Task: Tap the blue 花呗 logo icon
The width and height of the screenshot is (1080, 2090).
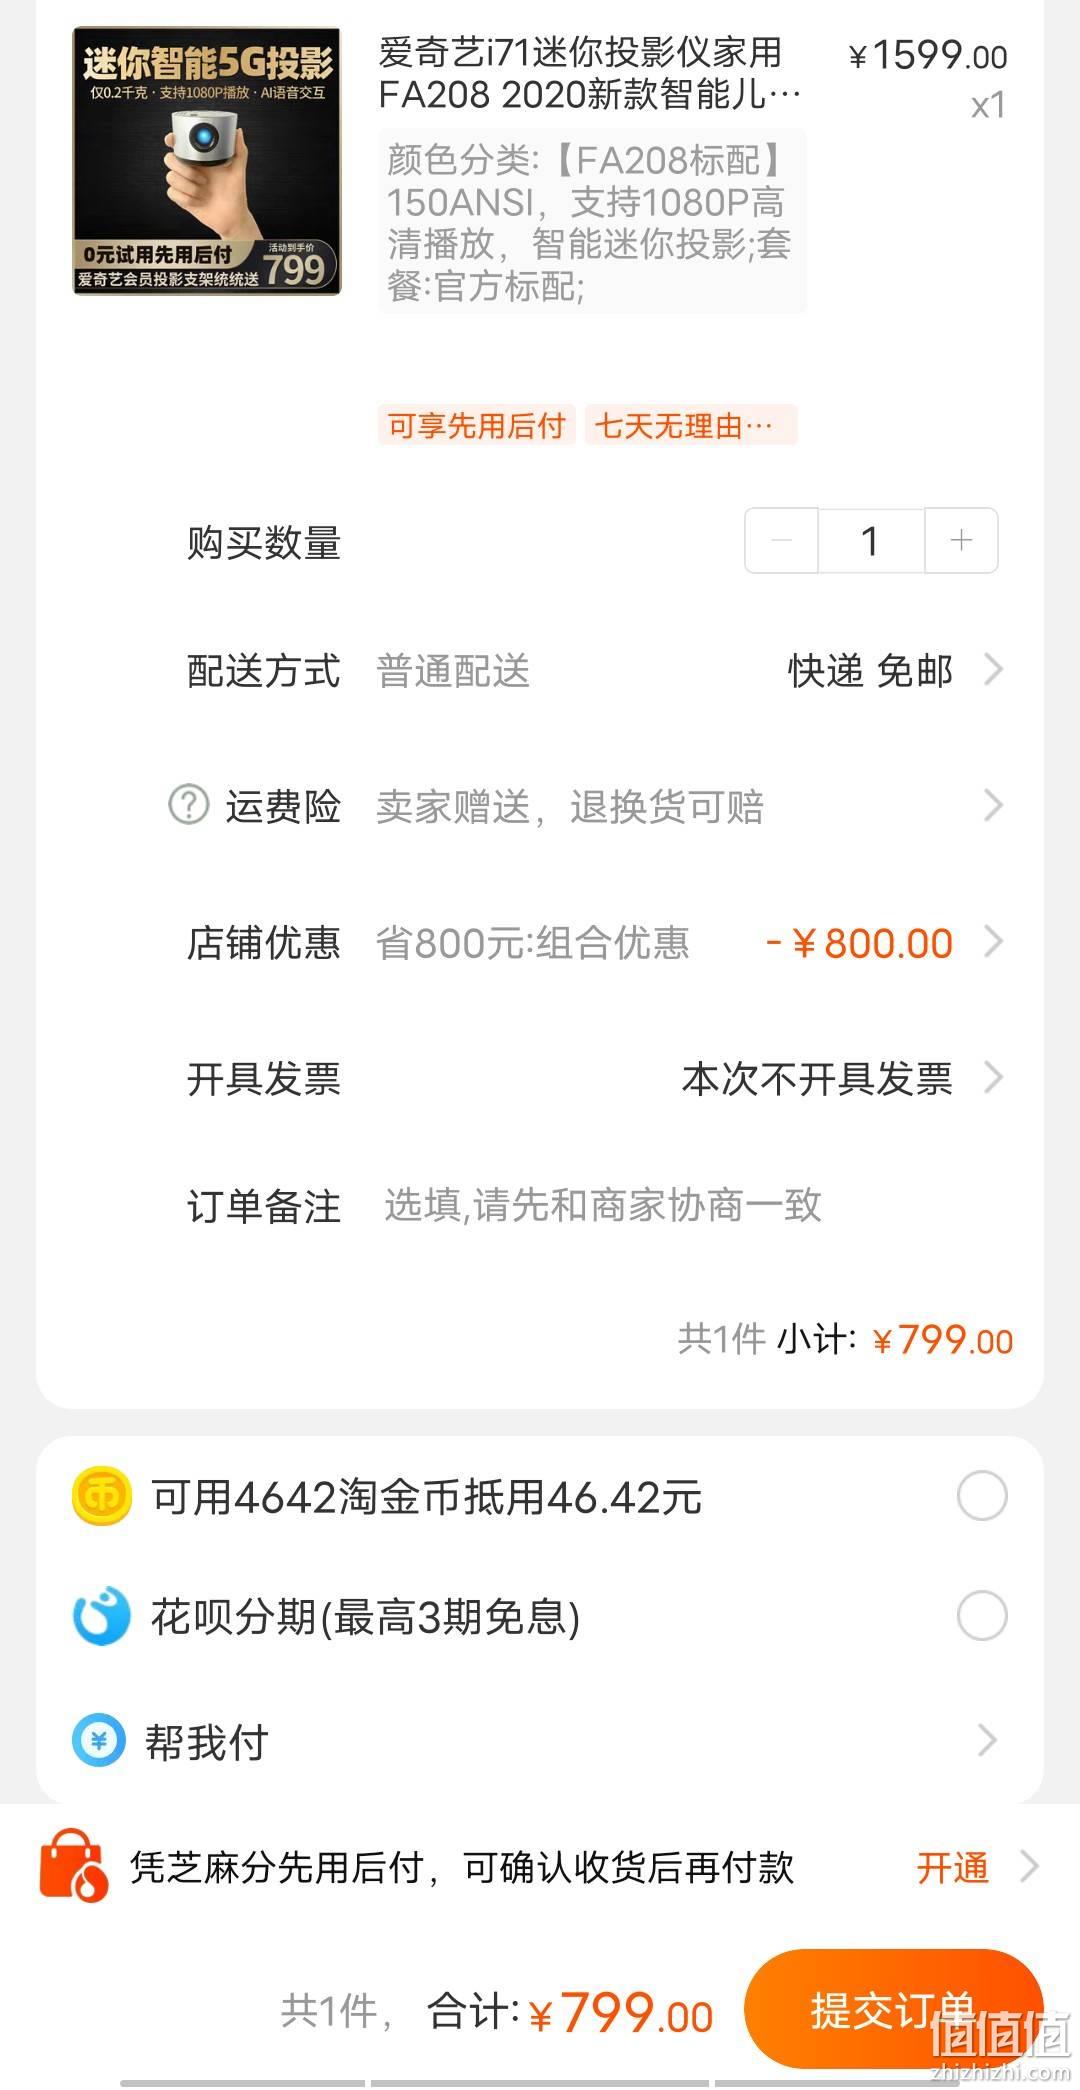Action: (x=102, y=1616)
